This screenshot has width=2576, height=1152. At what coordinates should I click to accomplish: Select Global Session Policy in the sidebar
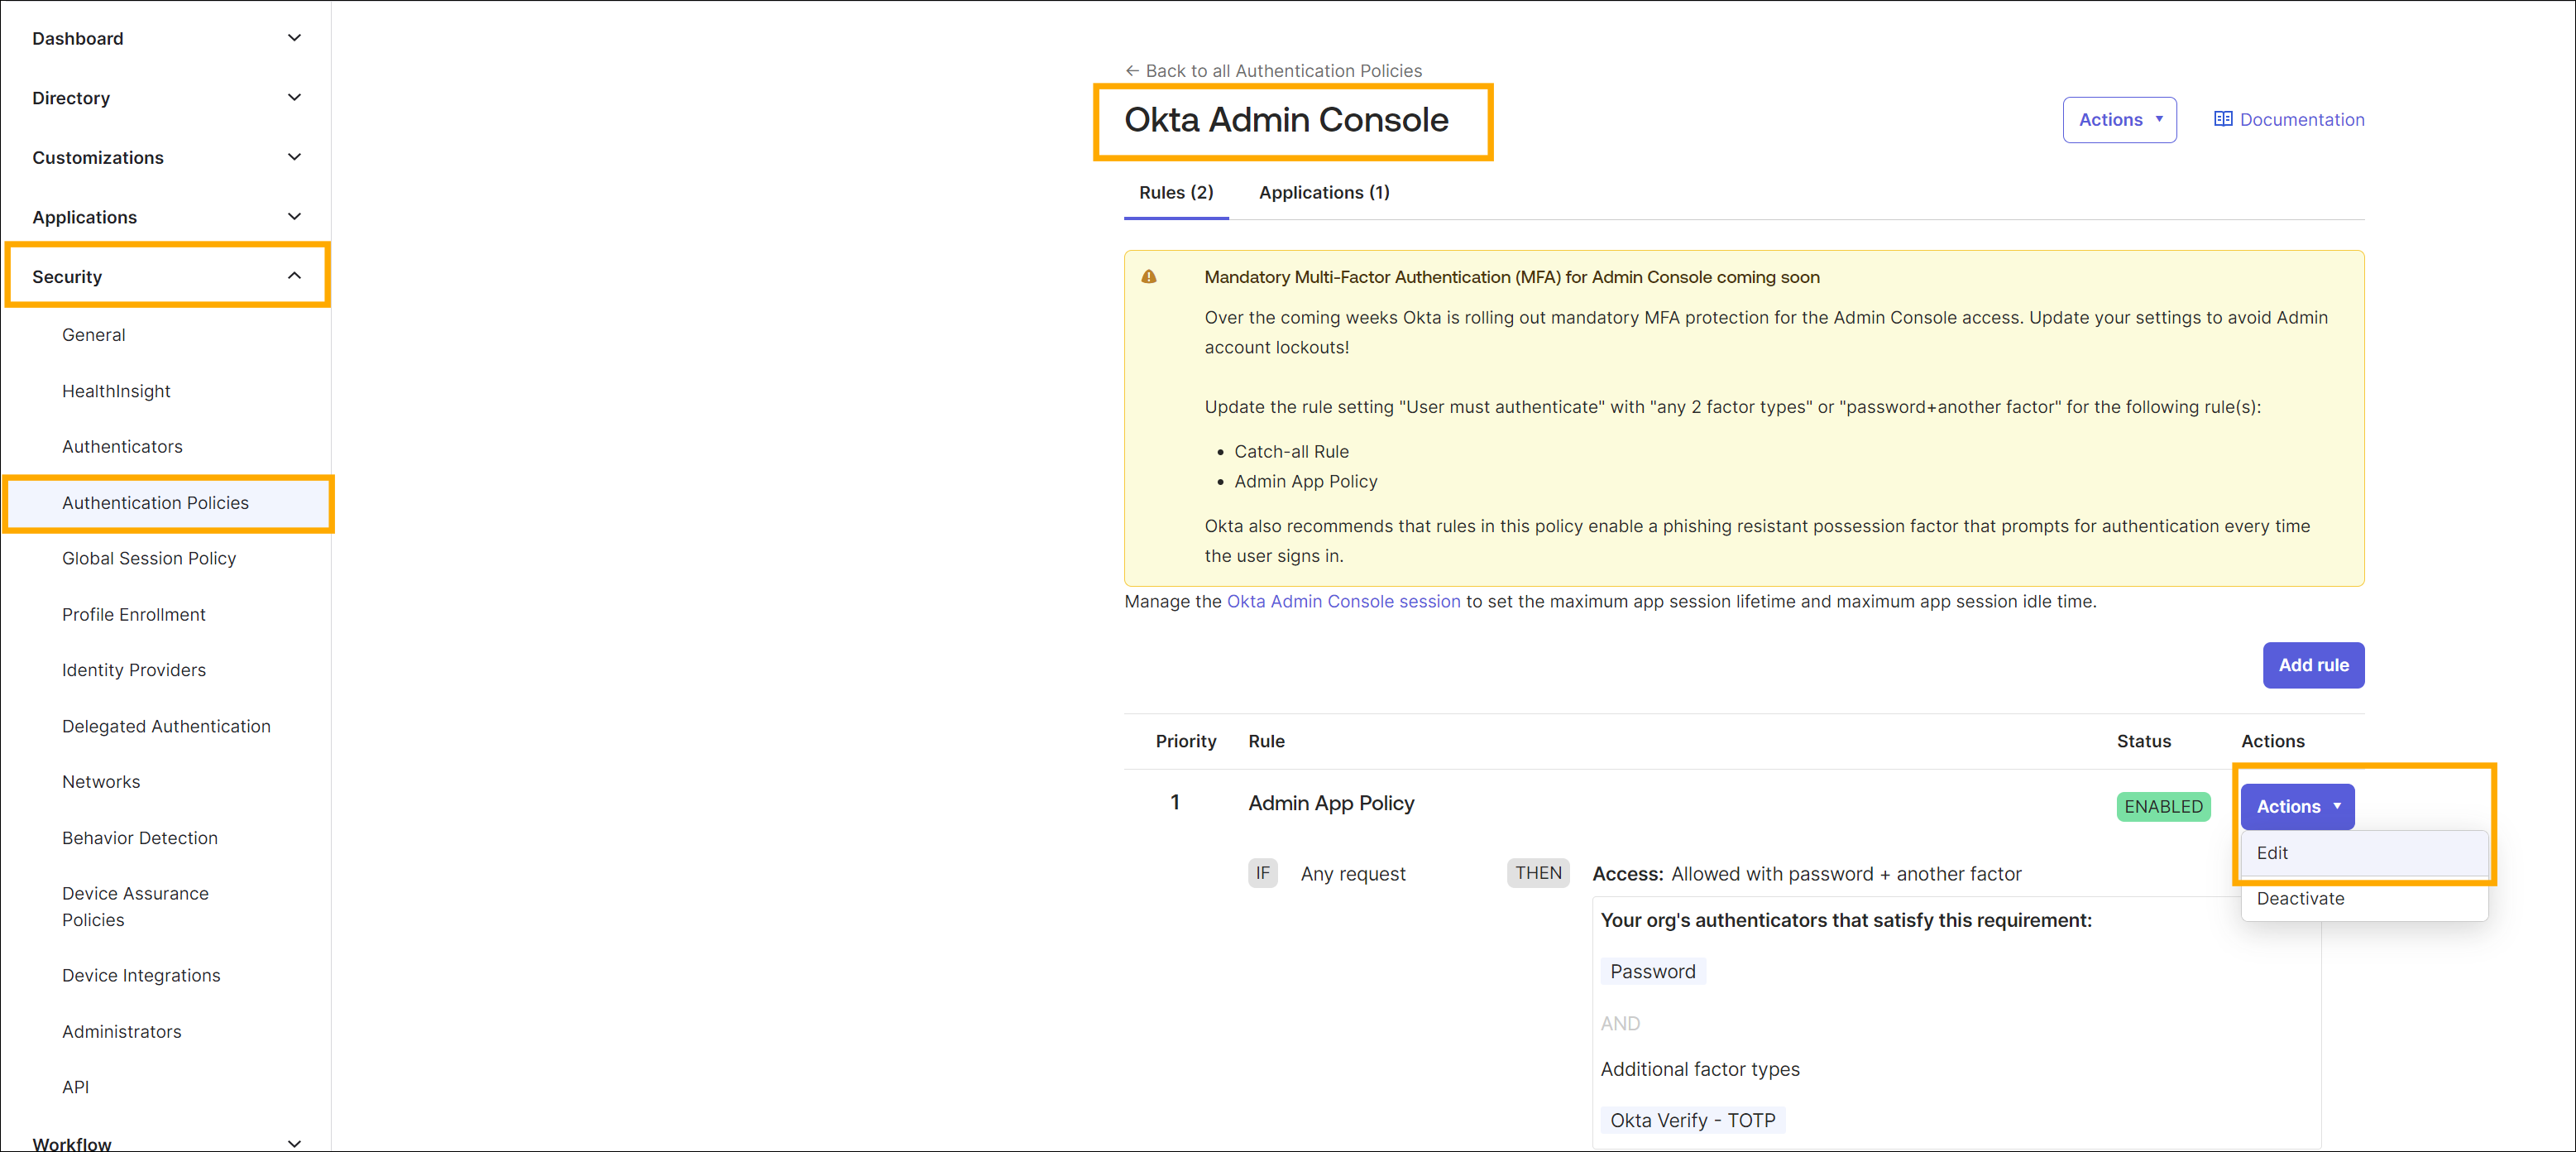coord(149,558)
